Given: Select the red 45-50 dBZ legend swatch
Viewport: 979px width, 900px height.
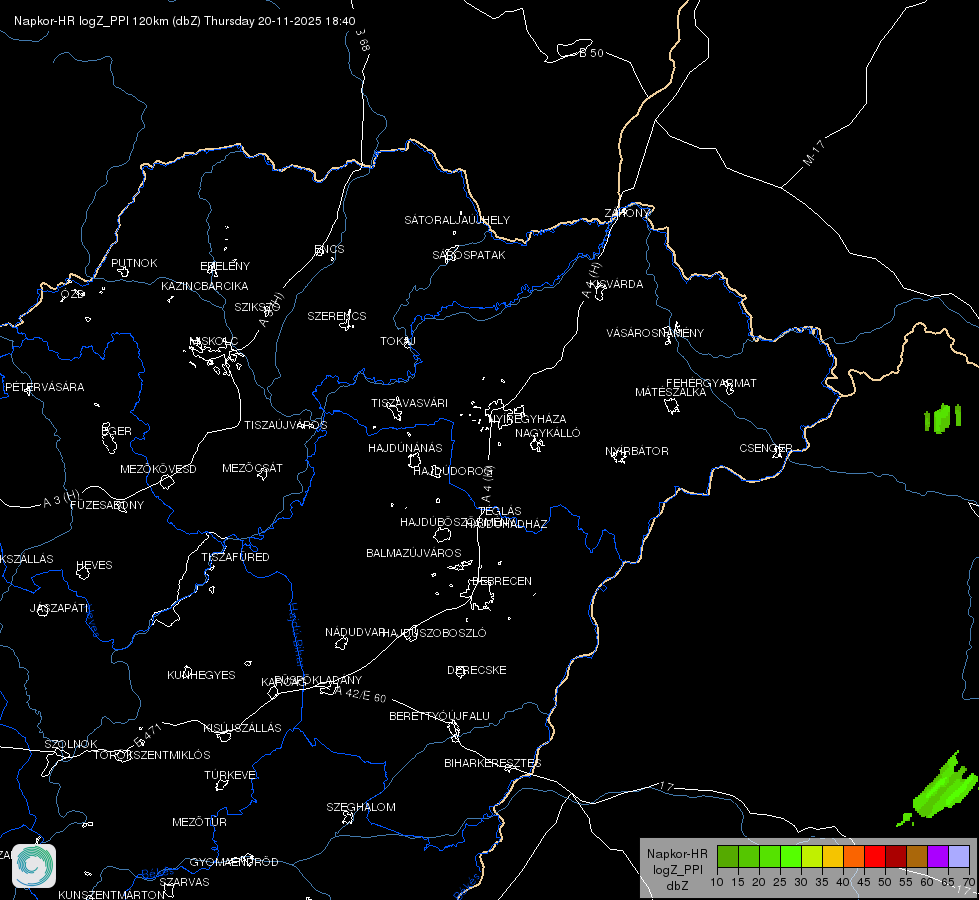Looking at the screenshot, I should (x=875, y=857).
